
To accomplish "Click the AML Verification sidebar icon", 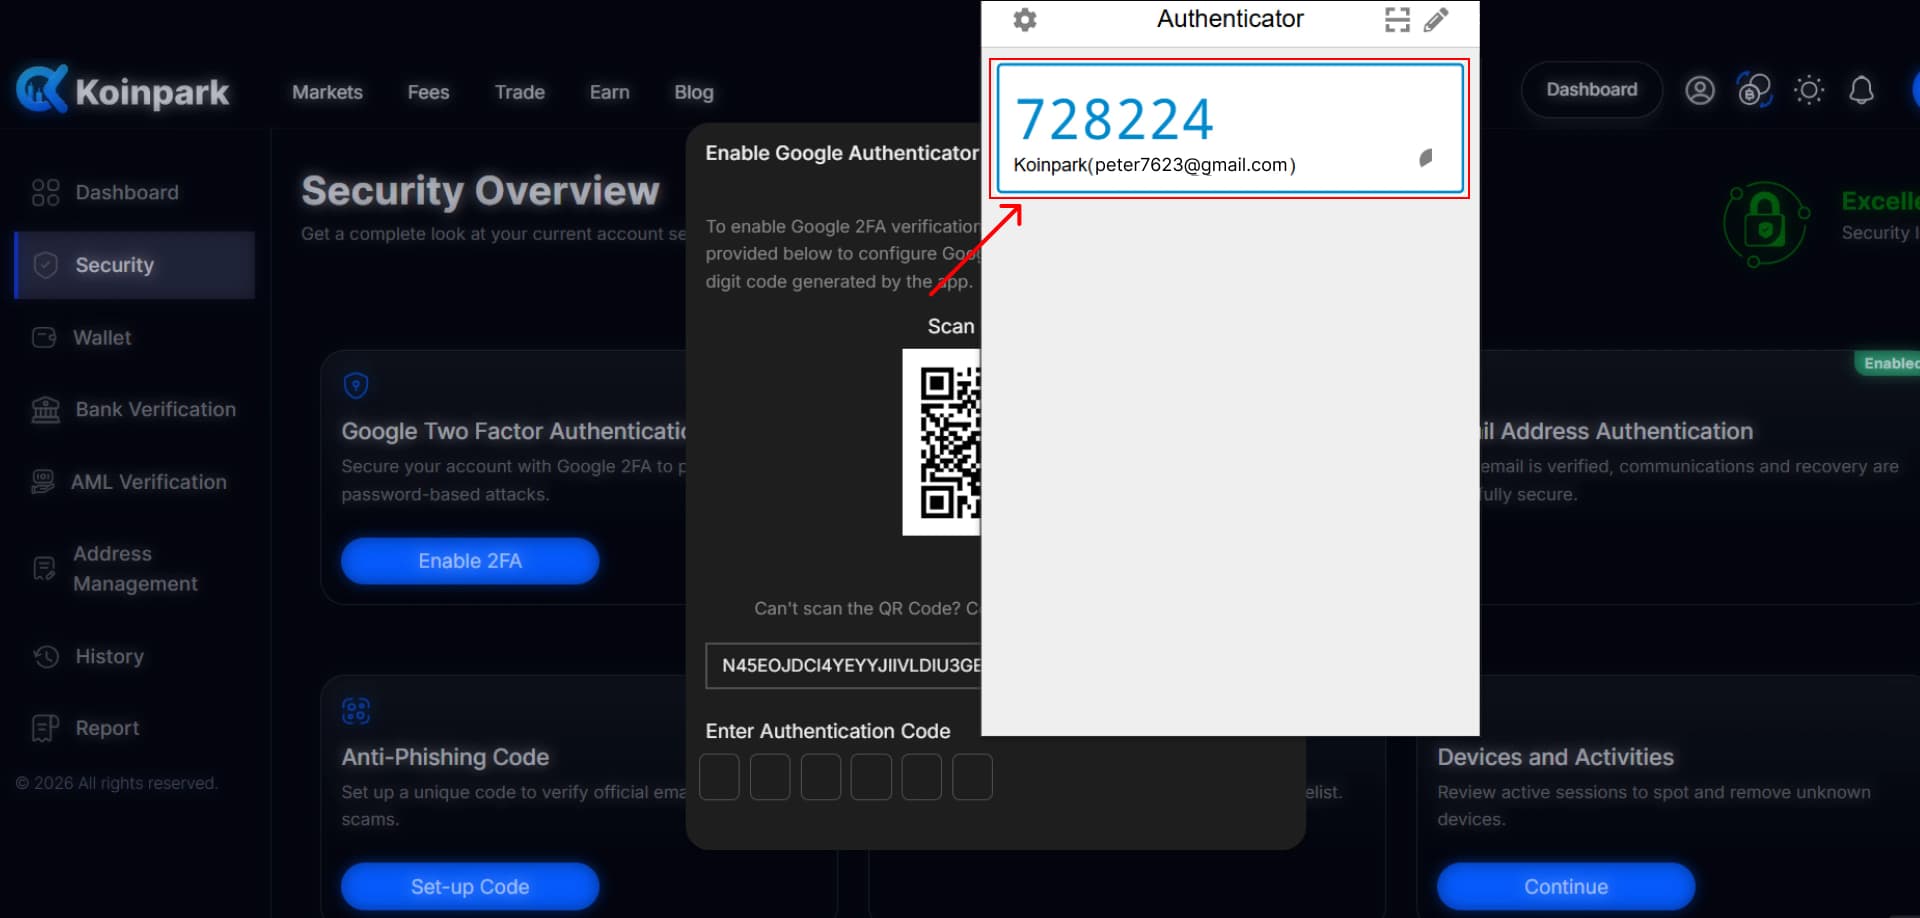I will click(43, 482).
